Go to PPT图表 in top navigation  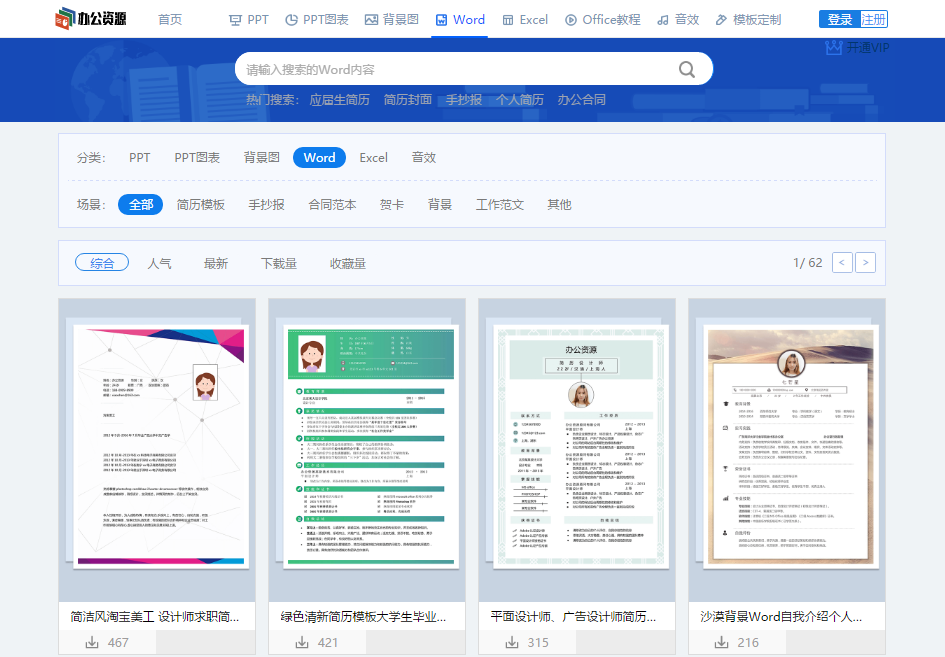(x=317, y=19)
